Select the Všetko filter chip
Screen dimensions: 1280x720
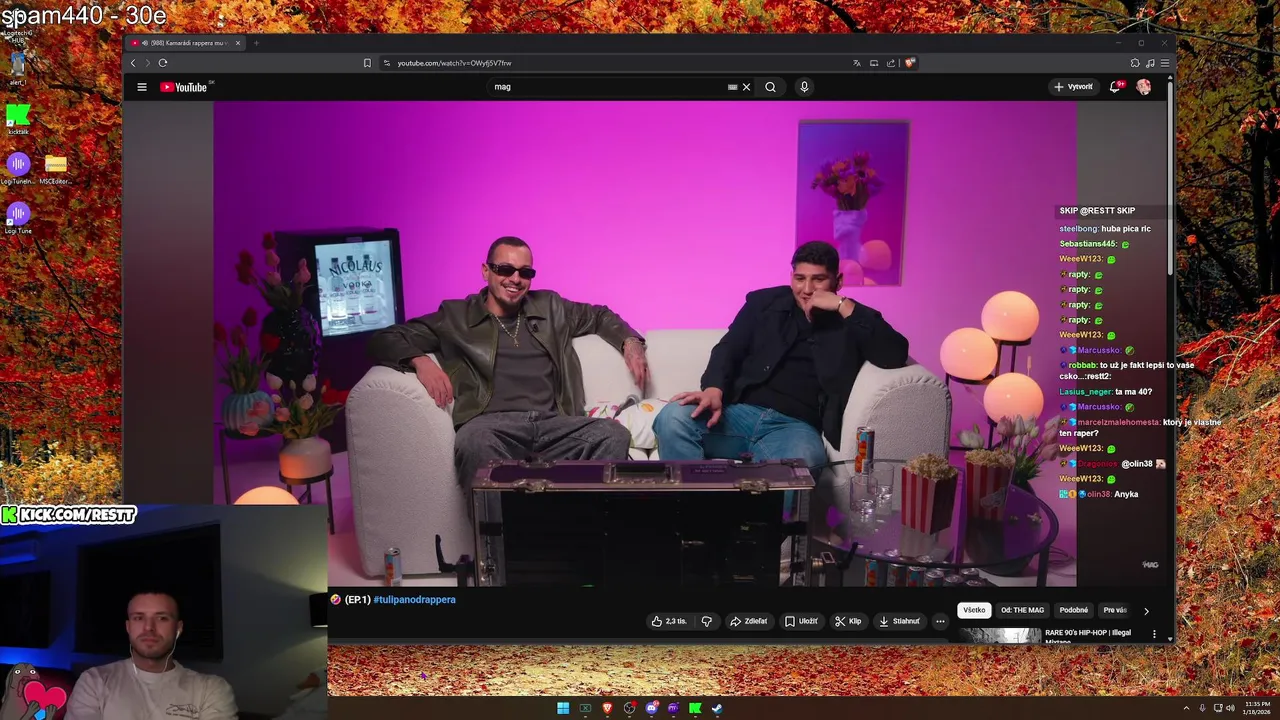pos(974,610)
